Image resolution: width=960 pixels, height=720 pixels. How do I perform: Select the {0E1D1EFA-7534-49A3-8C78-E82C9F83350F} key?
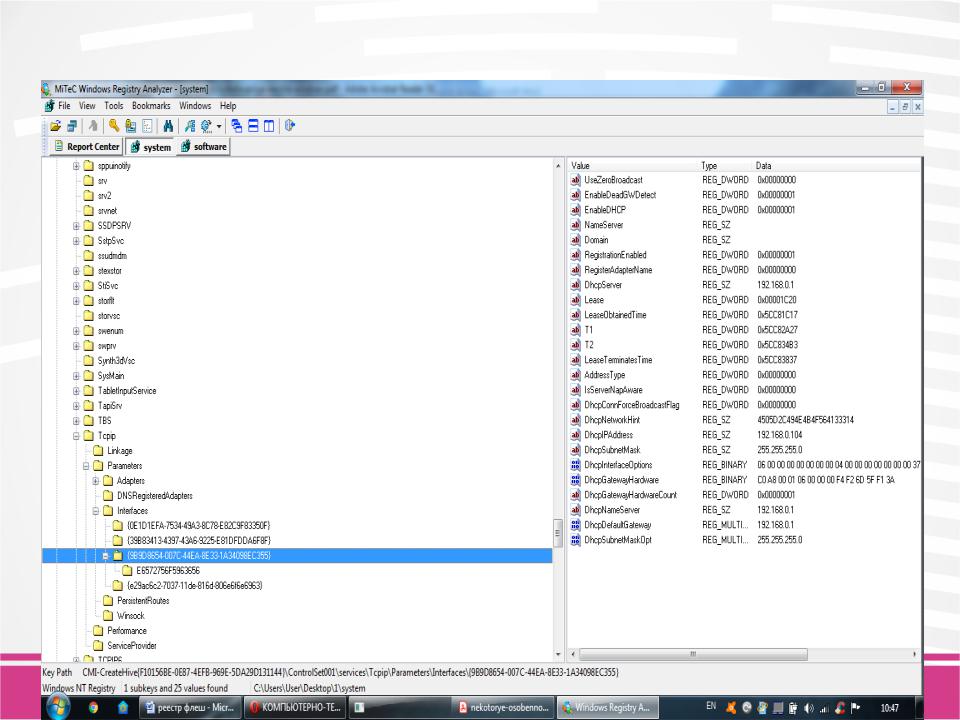click(x=198, y=526)
